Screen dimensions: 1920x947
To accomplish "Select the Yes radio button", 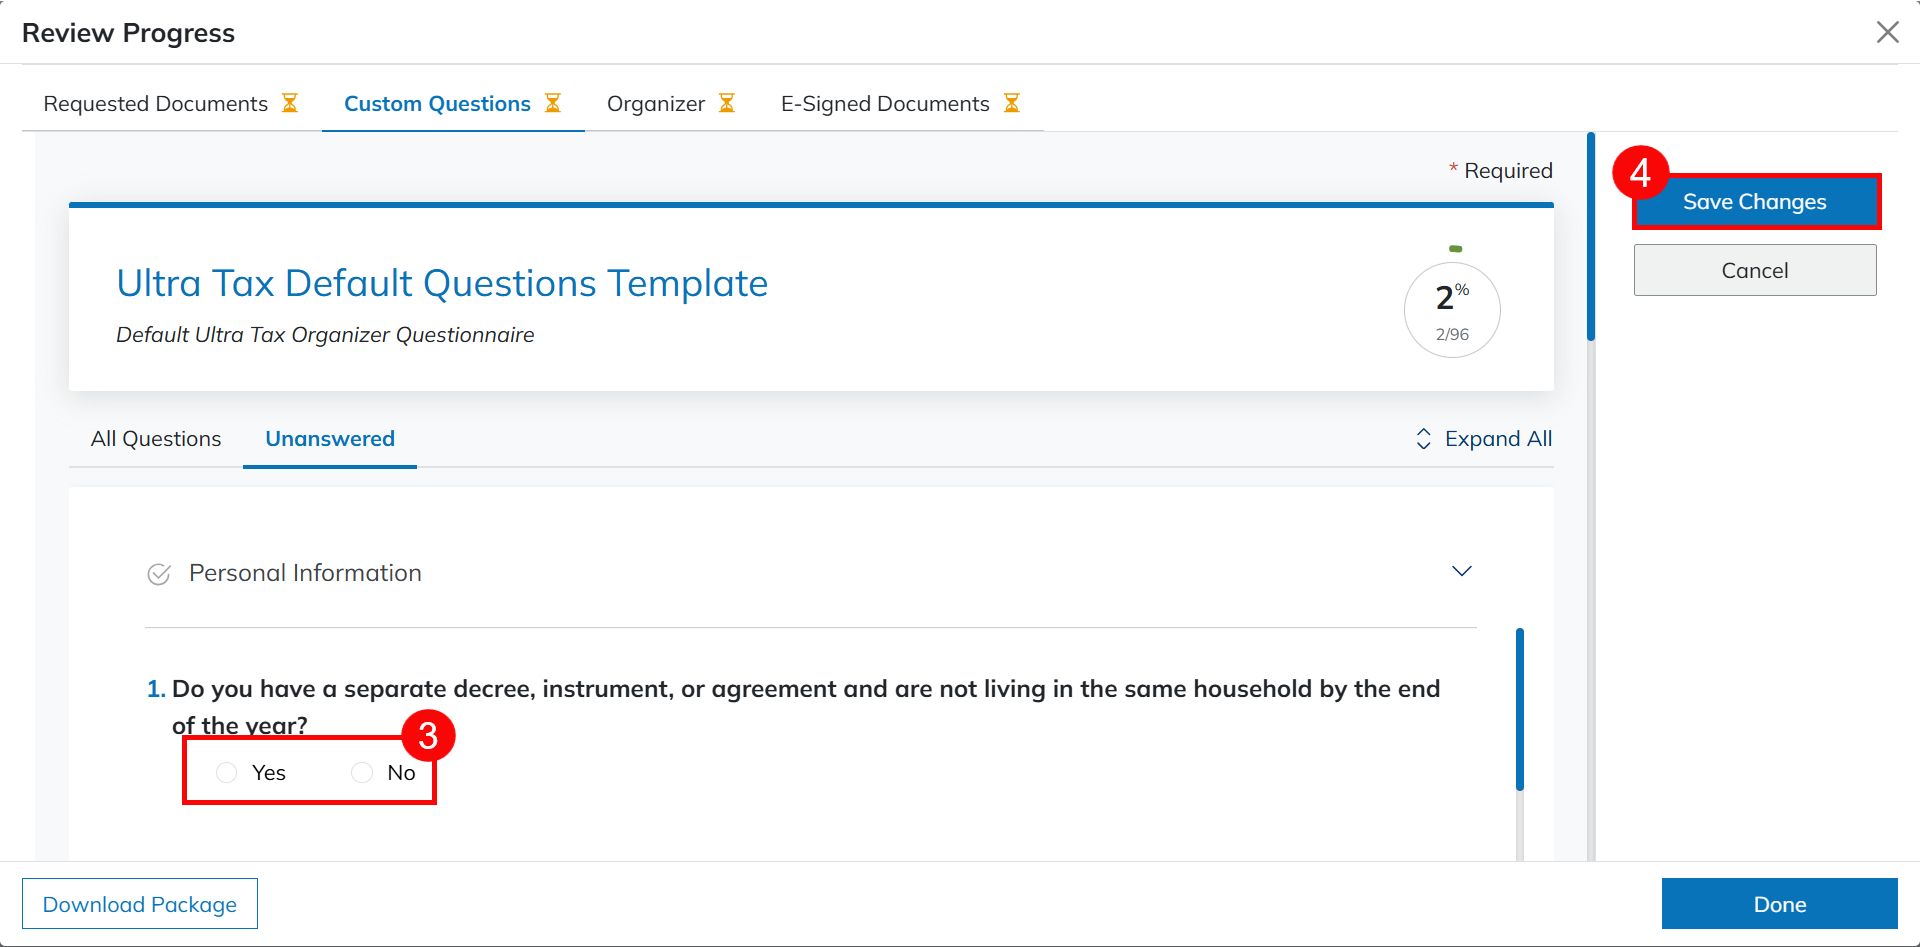I will click(x=227, y=772).
